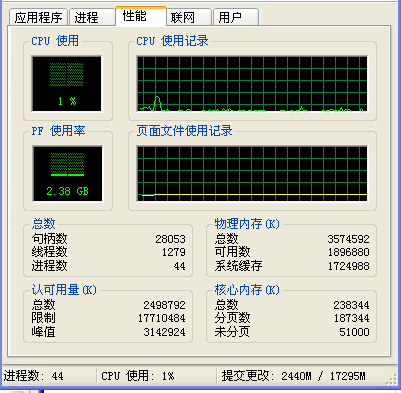Screen dimensions: 401x393
Task: Click the PF 使用率 gauge showing 2.38 GB
Action: [x=68, y=173]
